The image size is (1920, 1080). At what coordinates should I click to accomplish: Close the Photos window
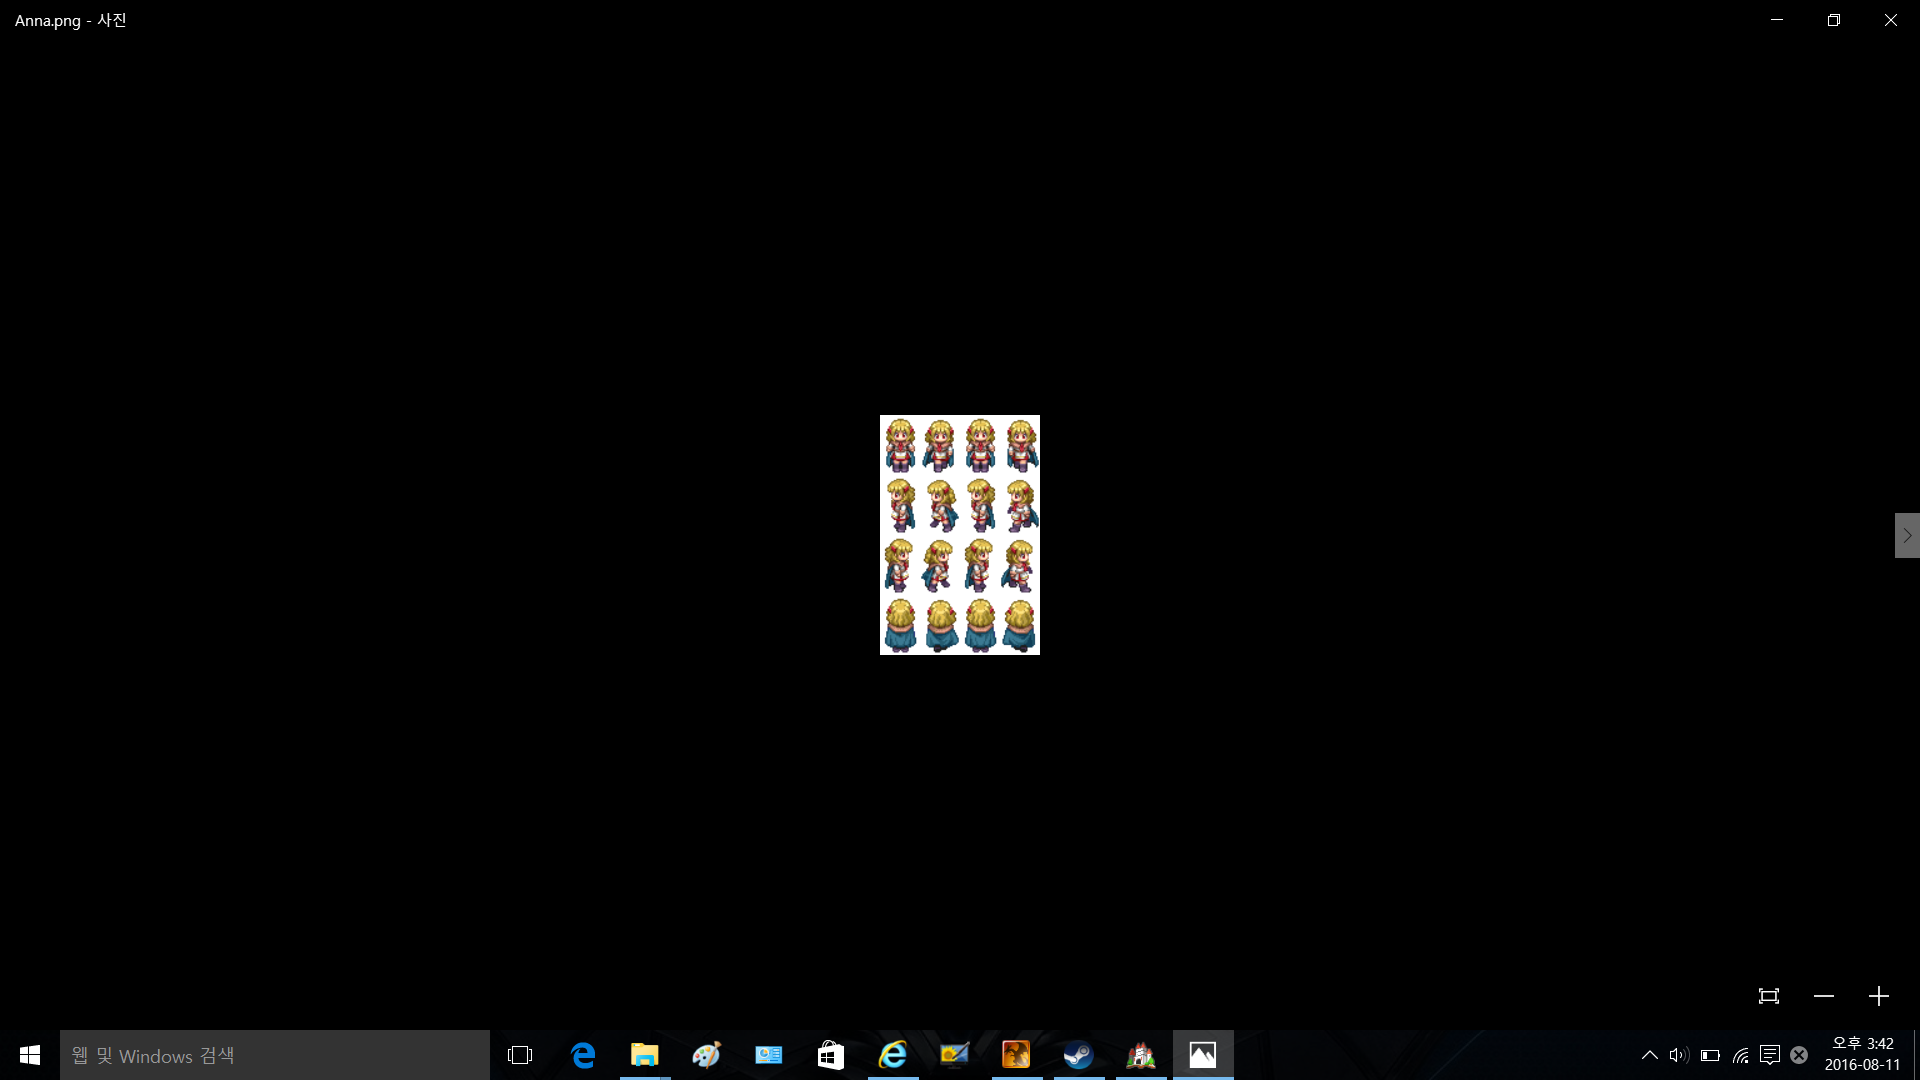pyautogui.click(x=1891, y=20)
